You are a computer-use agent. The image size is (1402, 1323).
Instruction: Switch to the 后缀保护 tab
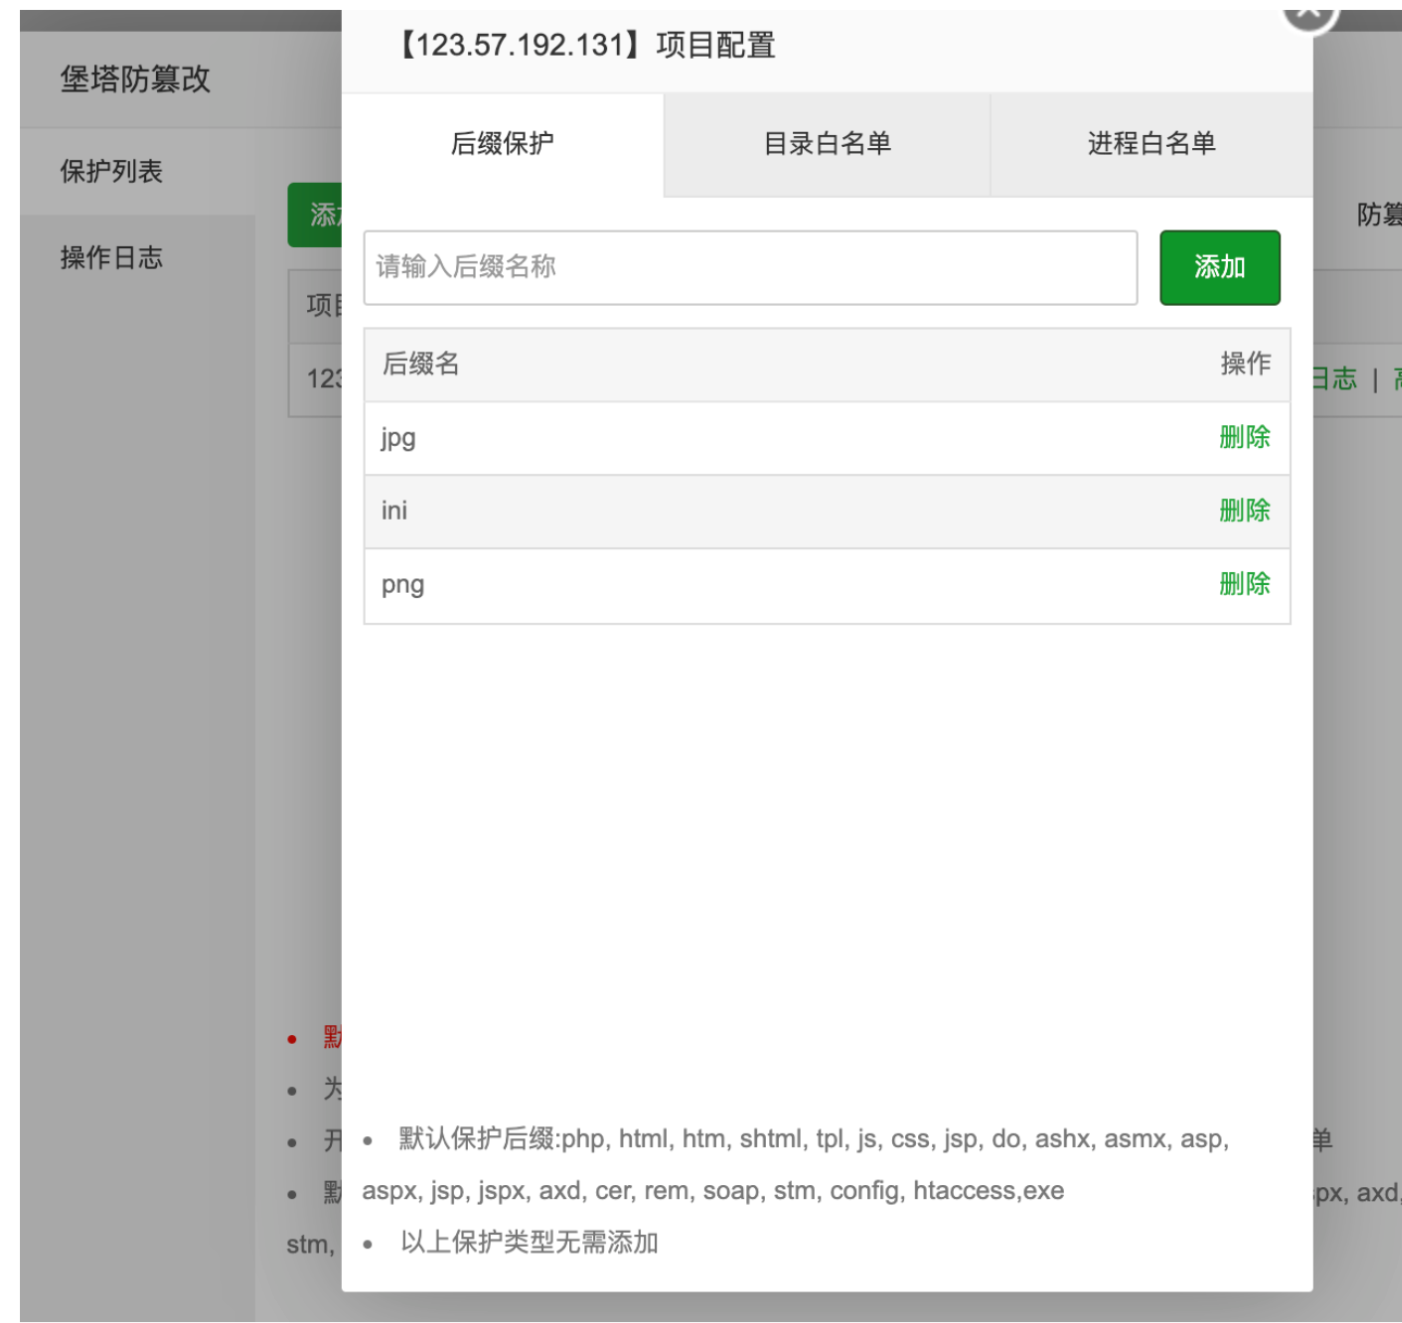(502, 144)
